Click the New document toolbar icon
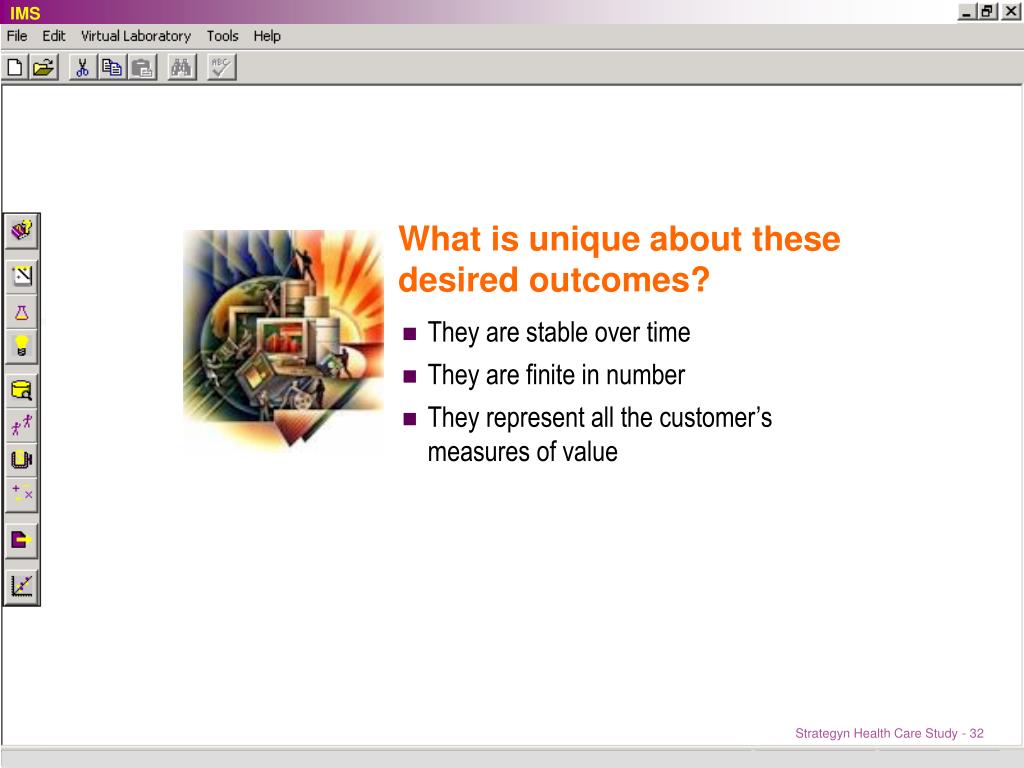 [x=15, y=67]
